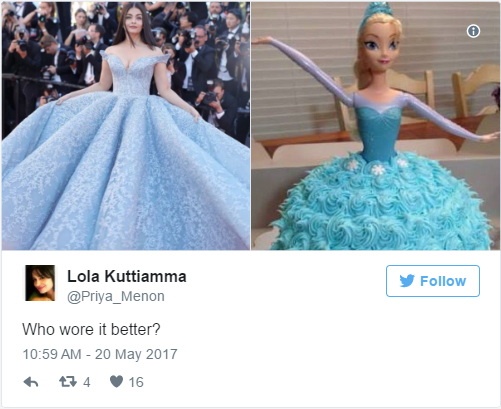Open the blue gown red carpet photo

pos(126,126)
